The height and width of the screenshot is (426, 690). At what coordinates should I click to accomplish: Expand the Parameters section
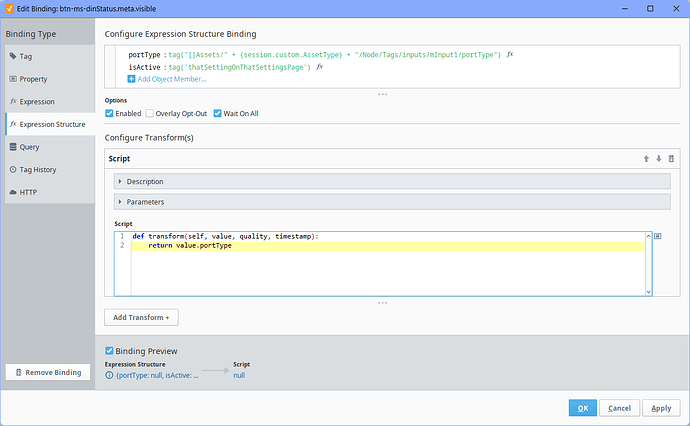coord(392,202)
